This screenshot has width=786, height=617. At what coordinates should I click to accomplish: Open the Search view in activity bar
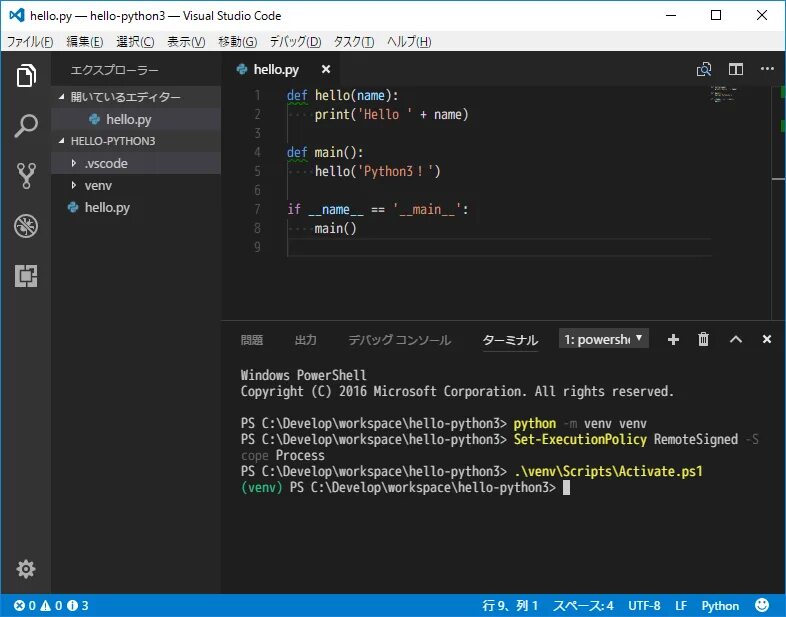coord(26,126)
